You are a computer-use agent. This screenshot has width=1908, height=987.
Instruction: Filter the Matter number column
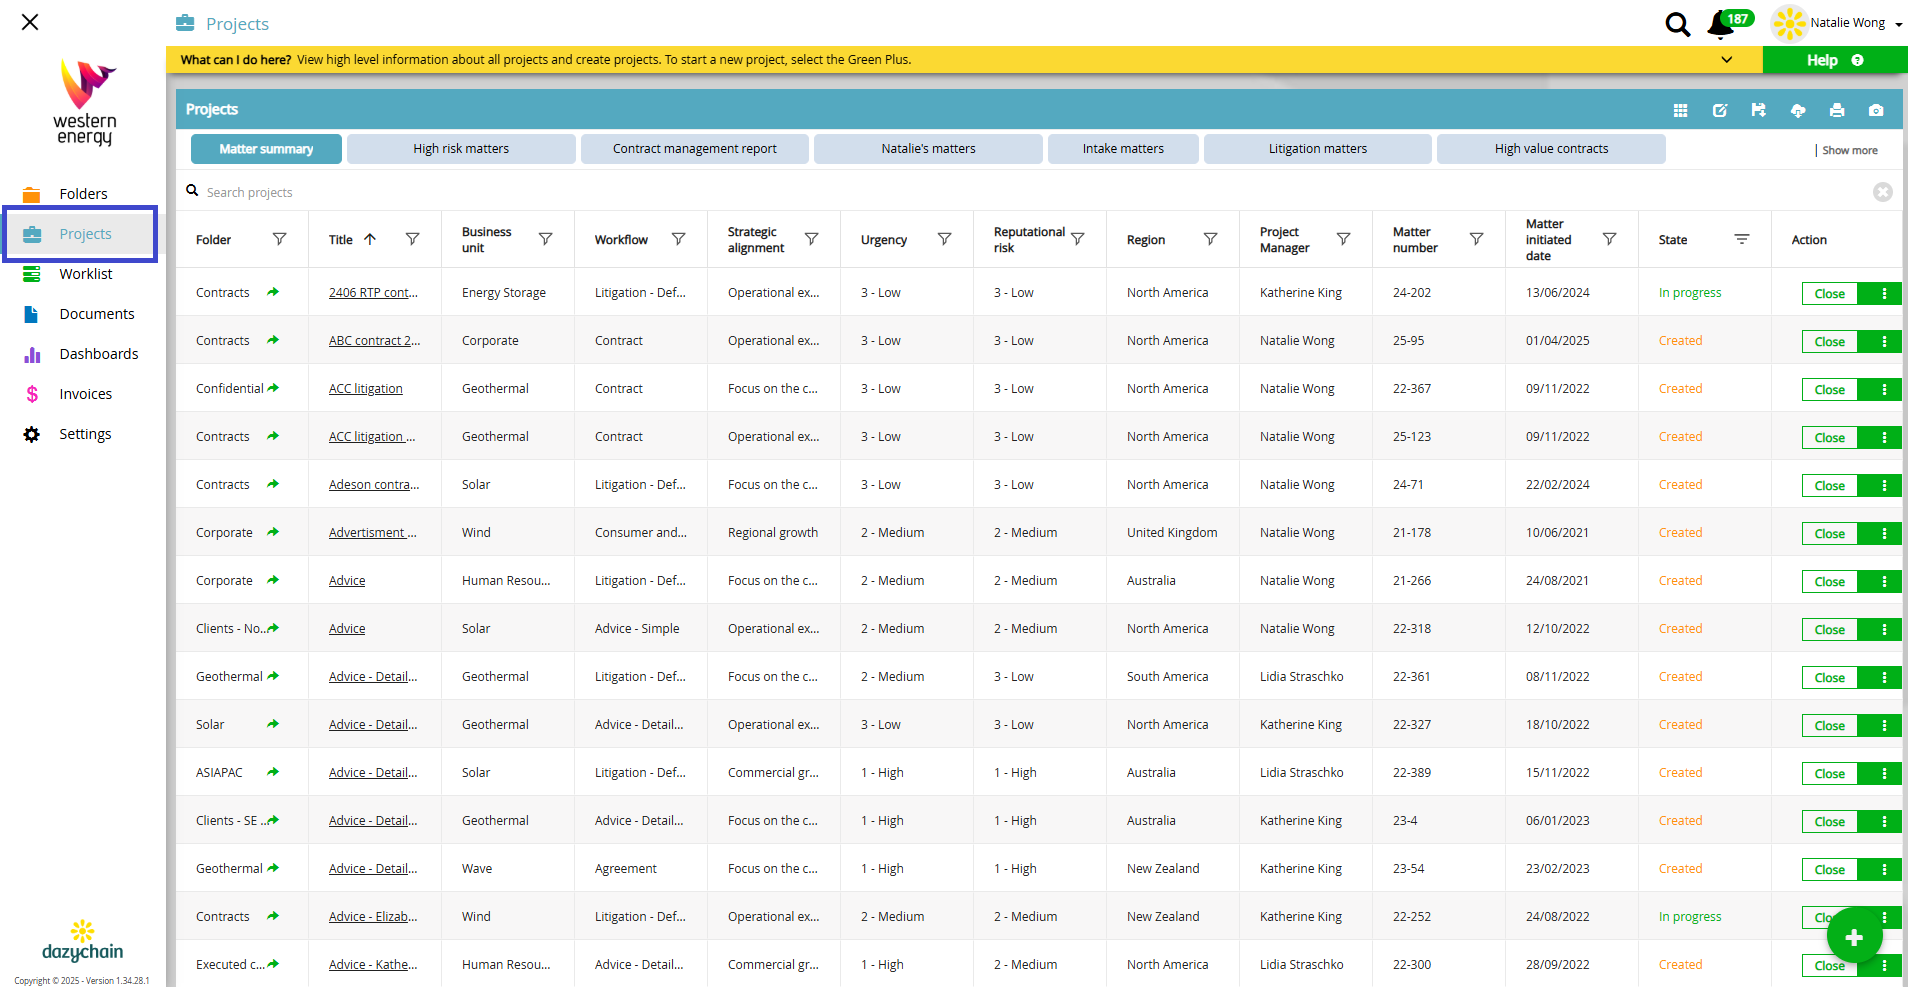pos(1476,239)
